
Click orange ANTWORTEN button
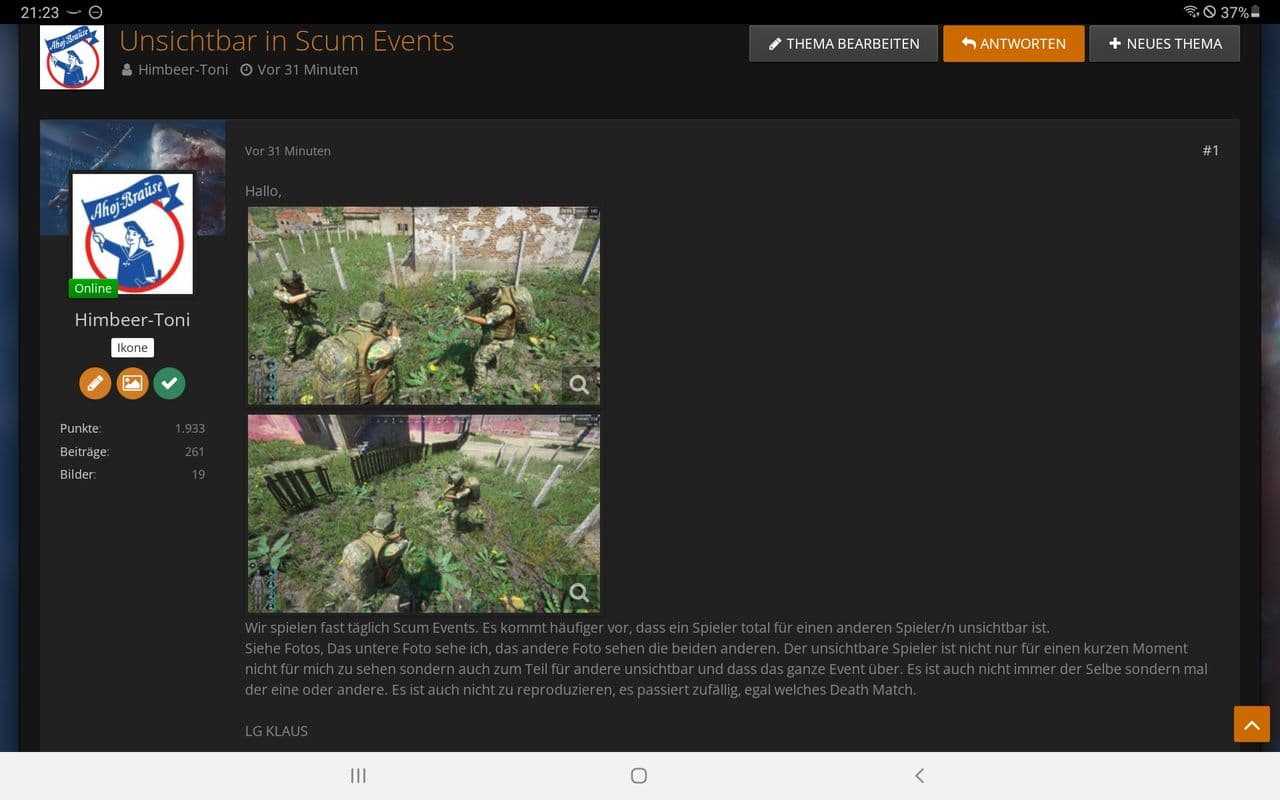1013,43
